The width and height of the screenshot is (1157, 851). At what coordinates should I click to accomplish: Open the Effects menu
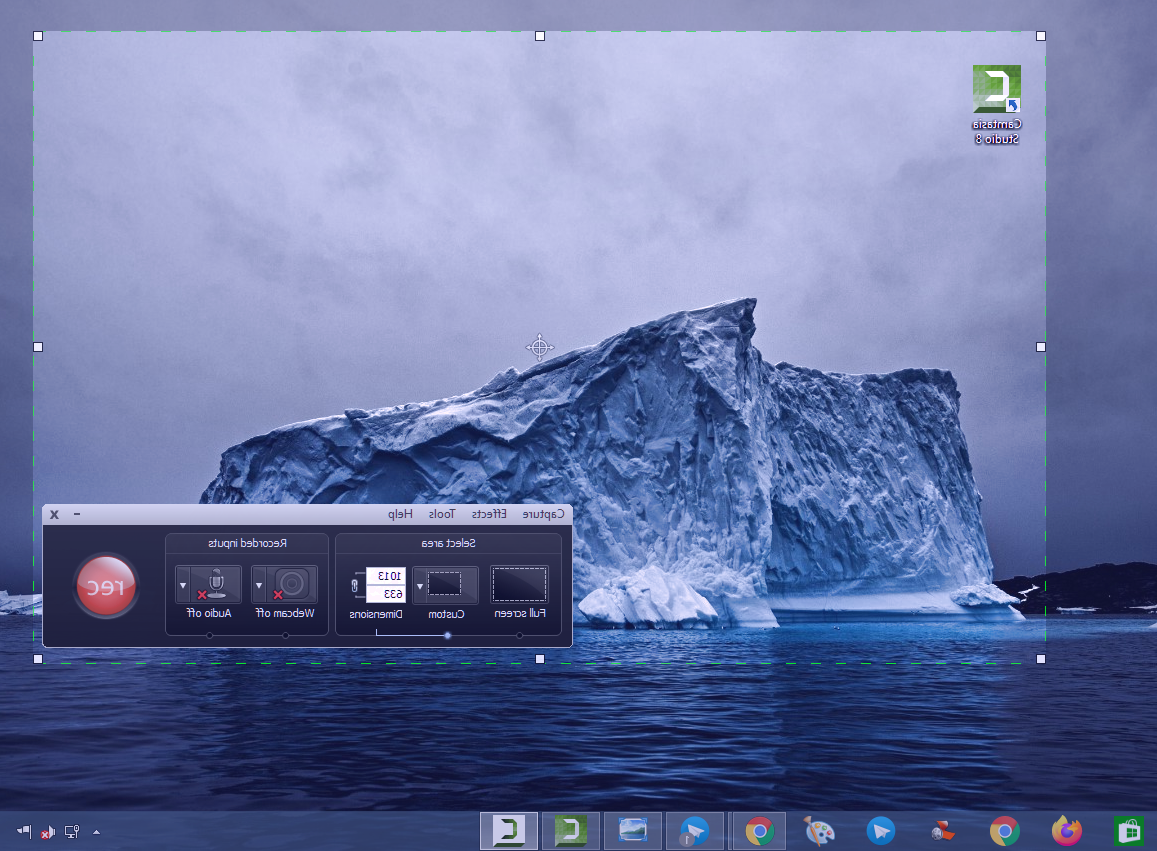(489, 514)
